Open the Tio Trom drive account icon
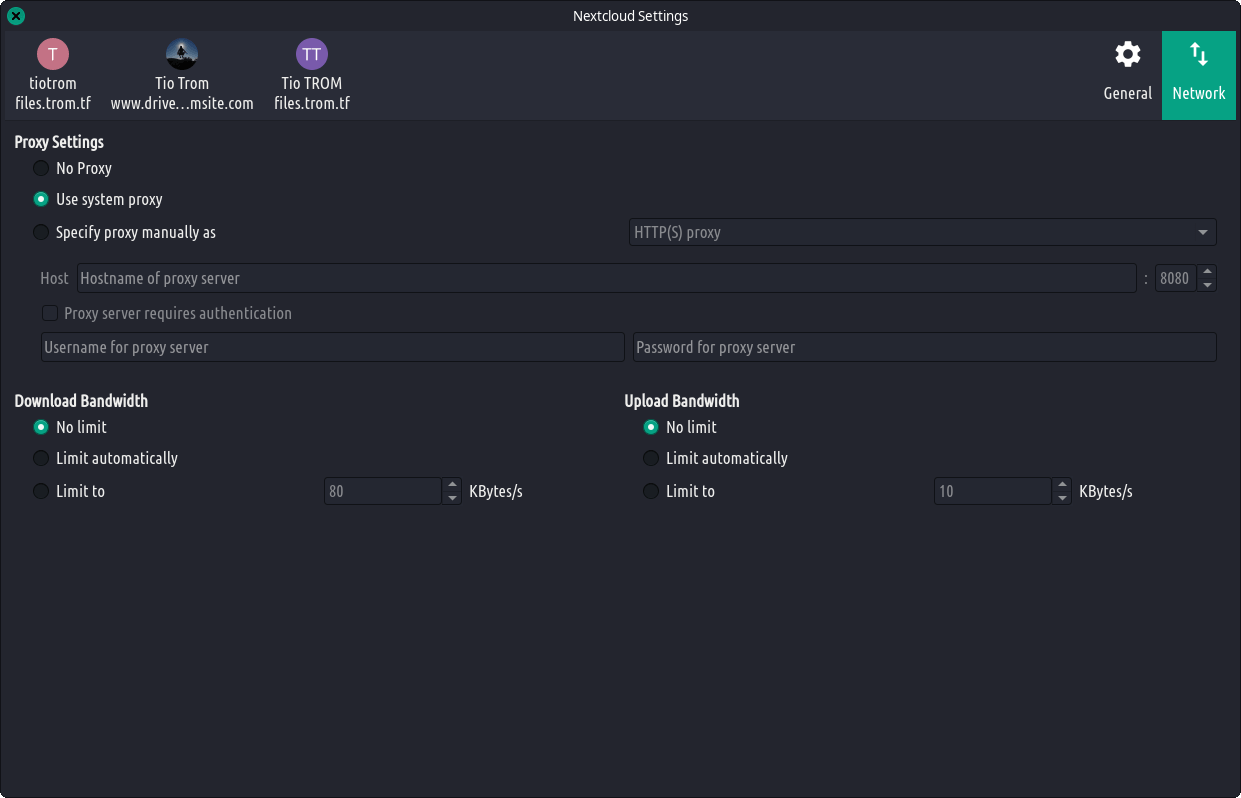This screenshot has width=1241, height=798. (x=182, y=53)
